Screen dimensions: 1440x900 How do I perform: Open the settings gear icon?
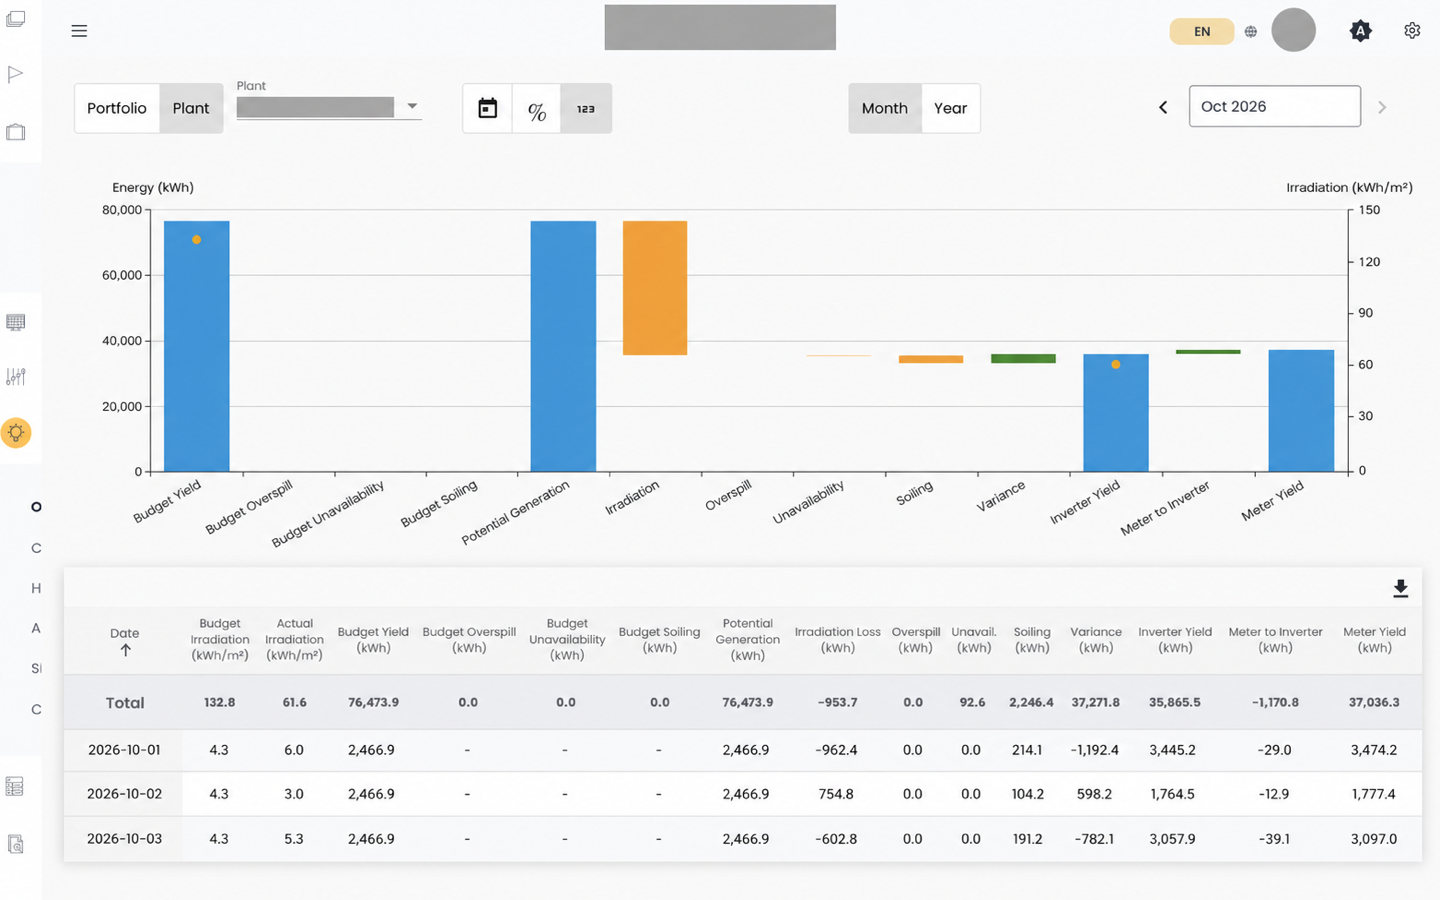[x=1412, y=31]
